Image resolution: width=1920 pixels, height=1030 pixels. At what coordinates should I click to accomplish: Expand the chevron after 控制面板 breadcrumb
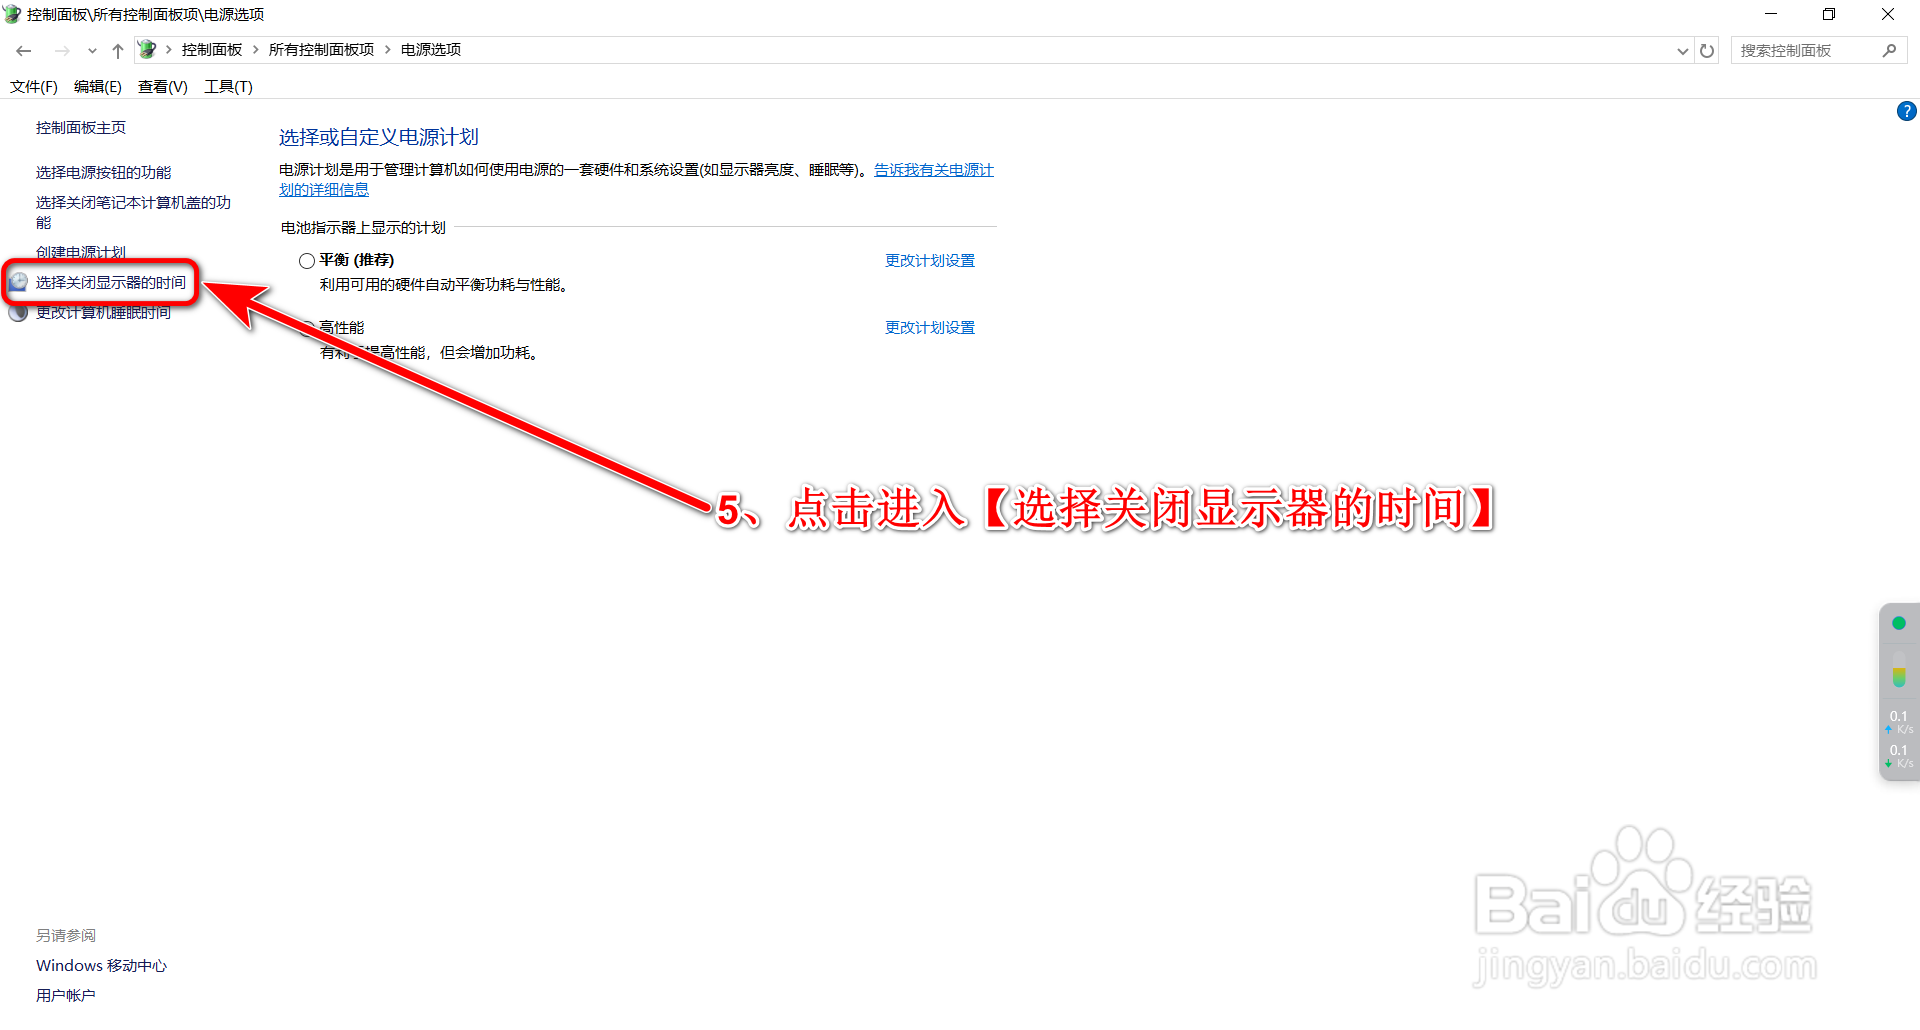[x=256, y=50]
